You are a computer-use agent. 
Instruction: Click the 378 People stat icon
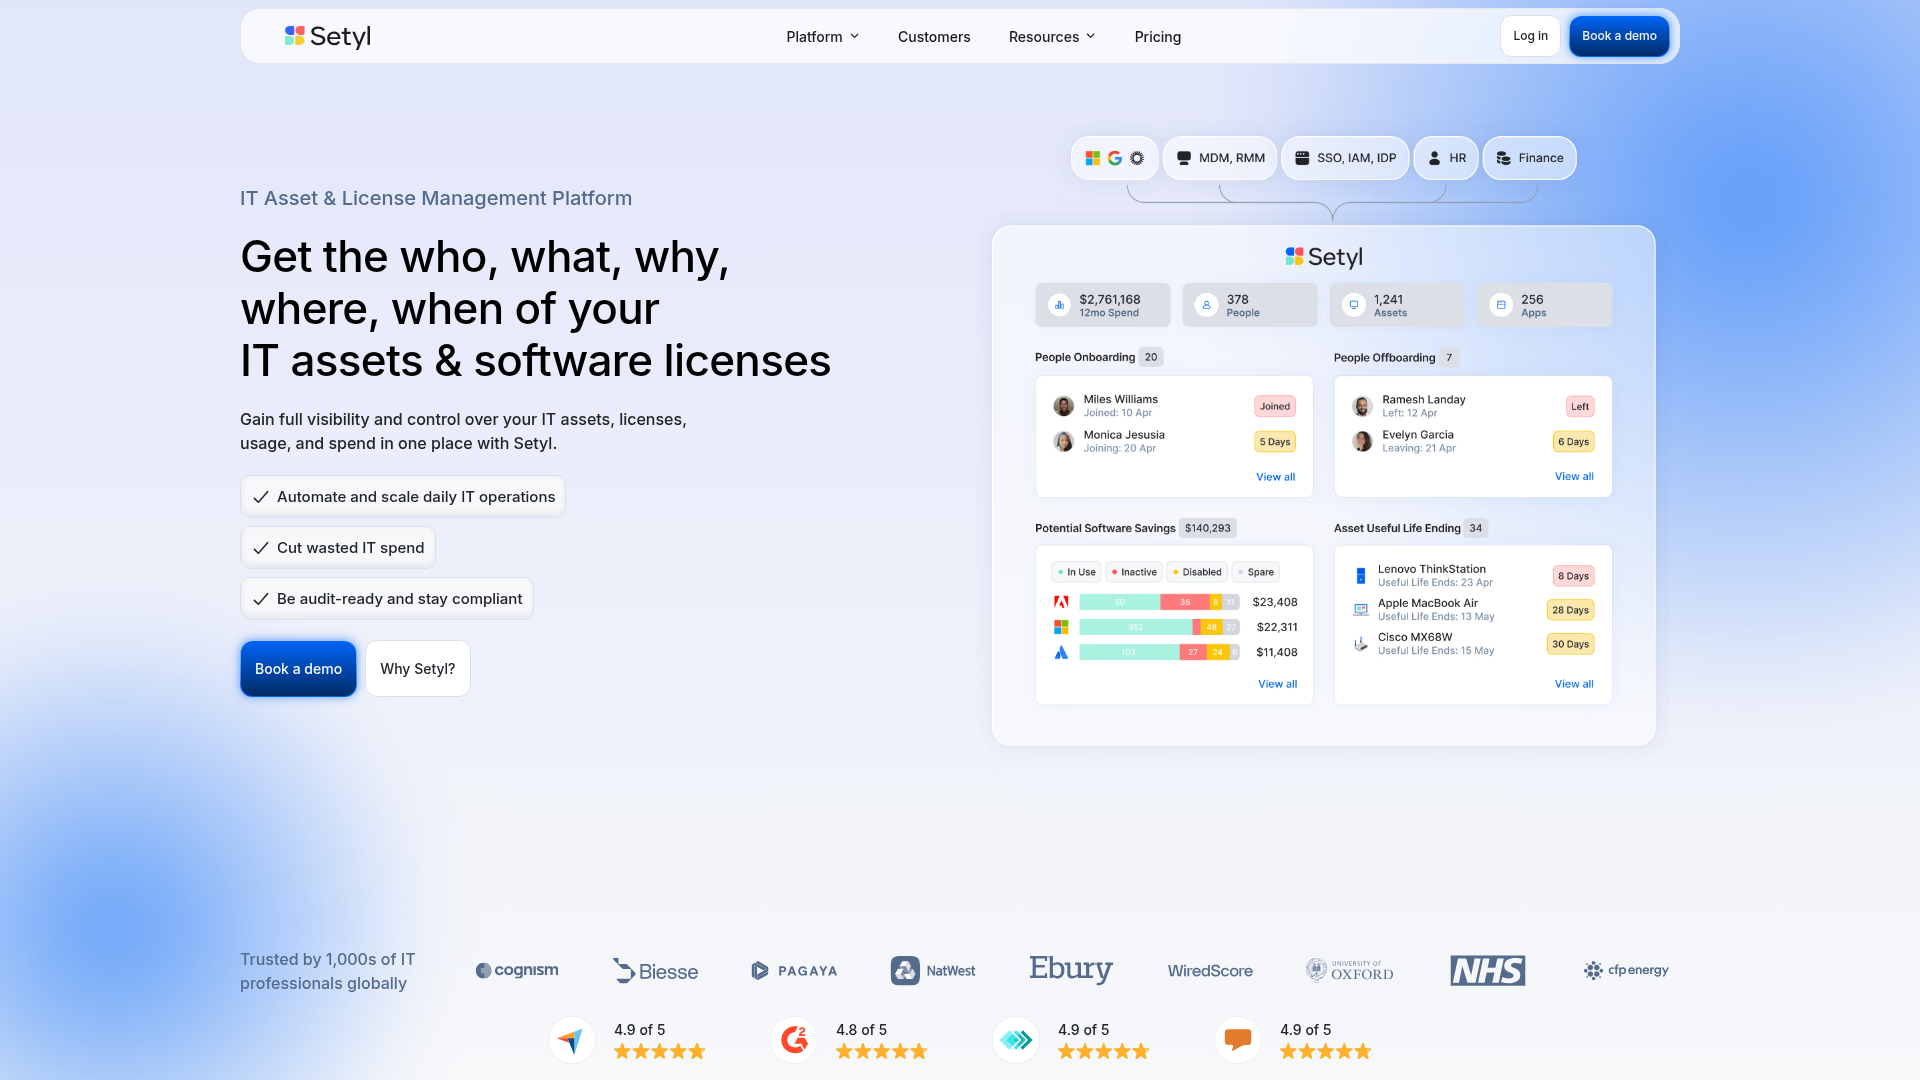click(1207, 305)
